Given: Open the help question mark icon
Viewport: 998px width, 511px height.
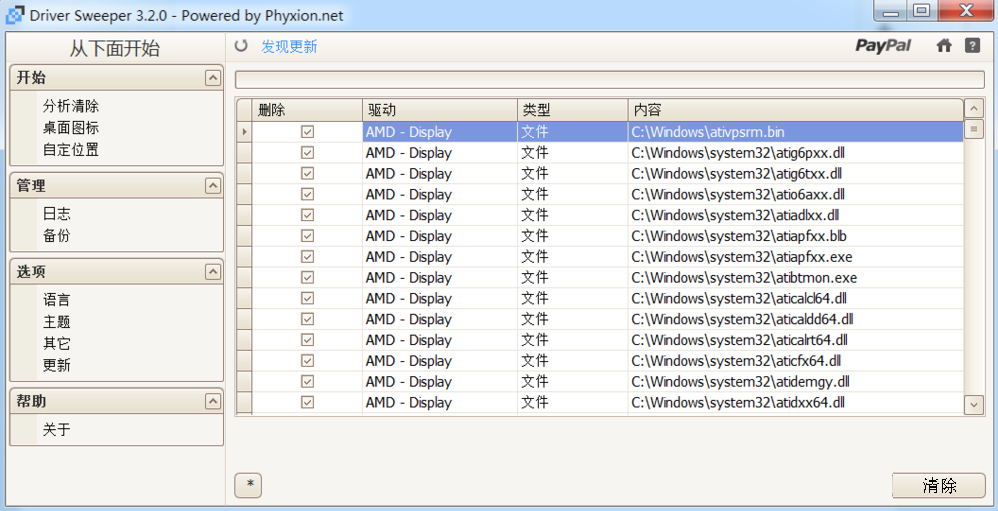Looking at the screenshot, I should 972,46.
